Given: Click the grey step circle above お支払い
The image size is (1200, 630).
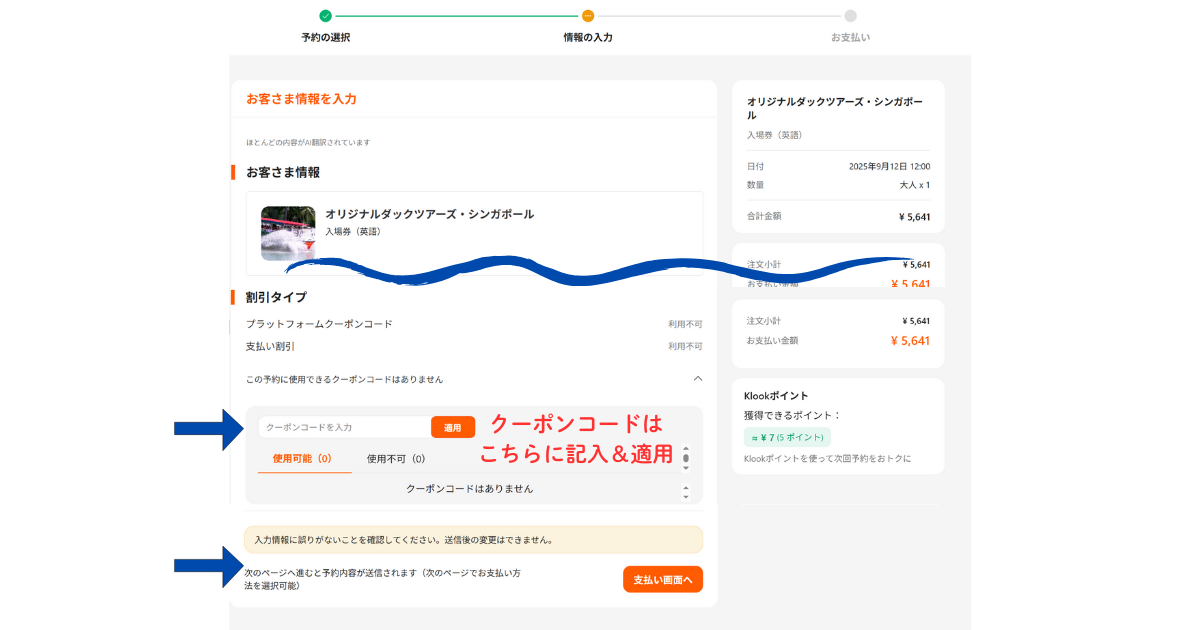Looking at the screenshot, I should point(851,16).
